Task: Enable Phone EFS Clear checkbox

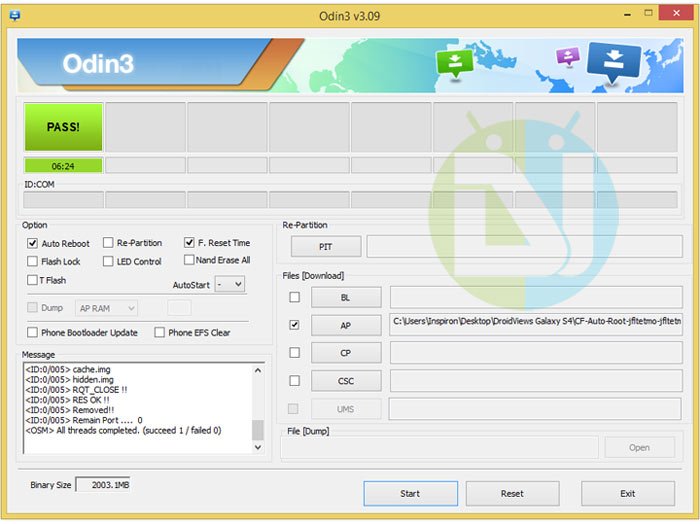Action: click(159, 332)
